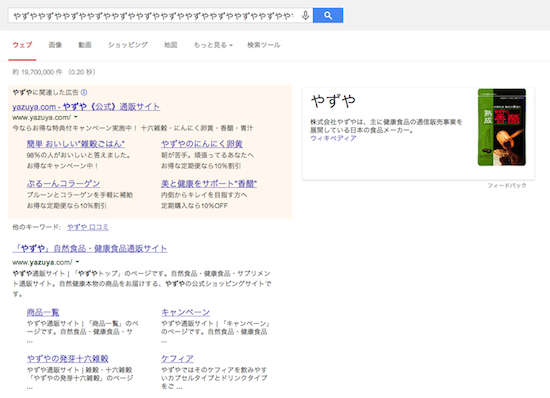This screenshot has height=398, width=550.
Task: Open やずやのにんにく卵黄 ad sitelink
Action: (202, 144)
